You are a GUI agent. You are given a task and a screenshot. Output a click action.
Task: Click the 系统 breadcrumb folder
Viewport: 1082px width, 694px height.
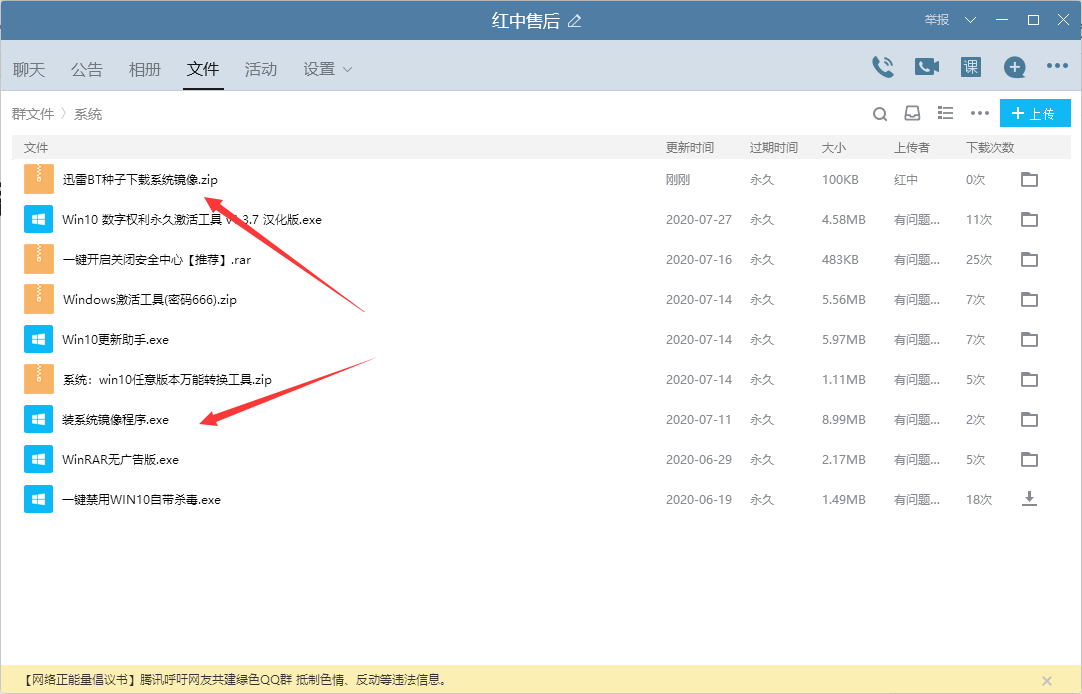[88, 114]
